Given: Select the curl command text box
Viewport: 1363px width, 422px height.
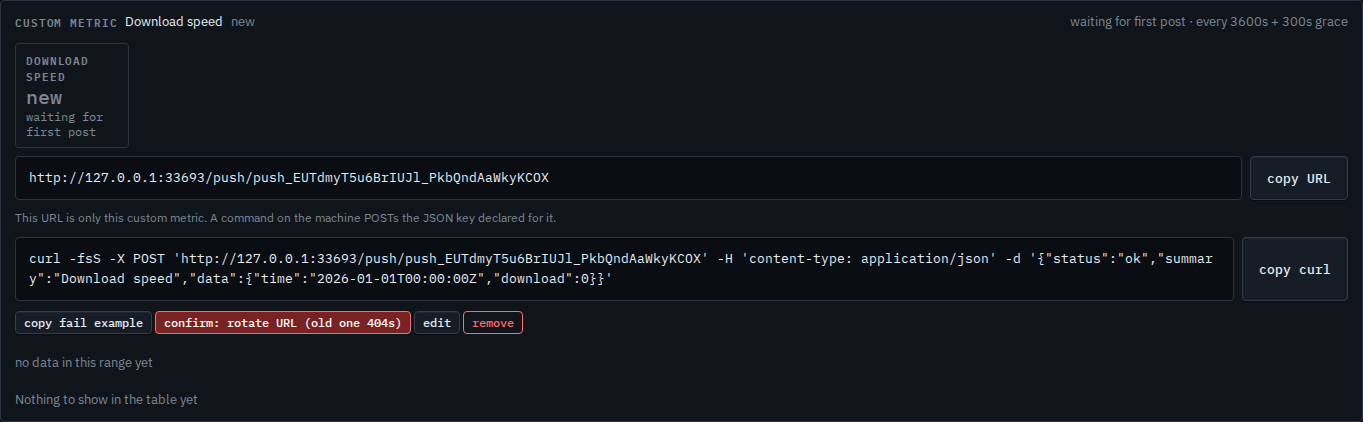Looking at the screenshot, I should pyautogui.click(x=624, y=269).
